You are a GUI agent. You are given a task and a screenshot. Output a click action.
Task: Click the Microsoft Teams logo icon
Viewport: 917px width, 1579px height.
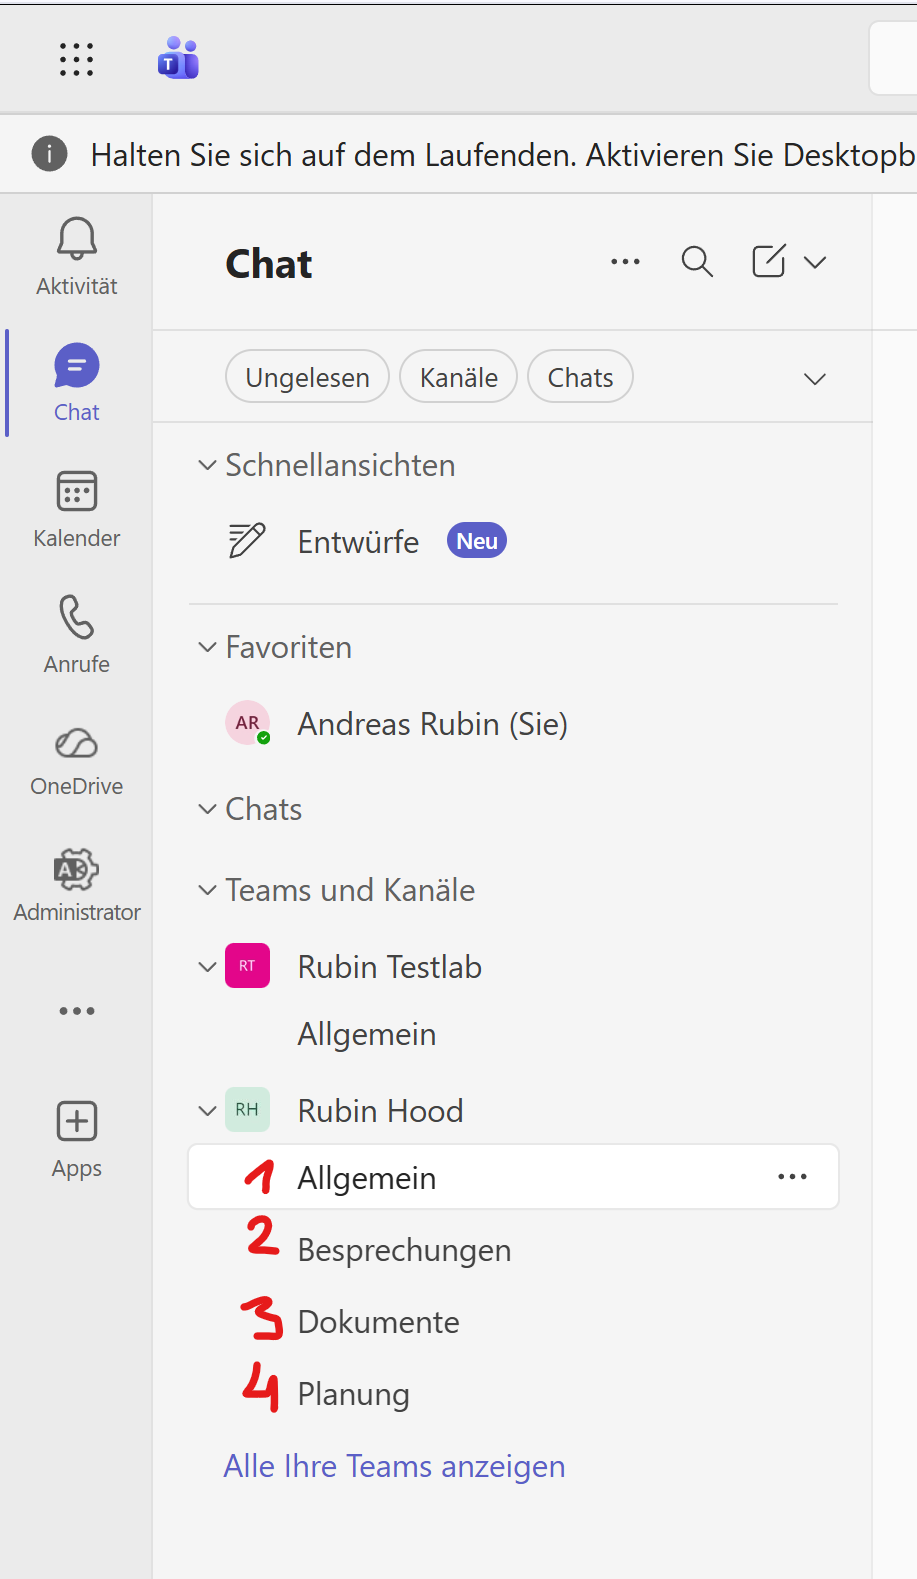click(x=178, y=59)
